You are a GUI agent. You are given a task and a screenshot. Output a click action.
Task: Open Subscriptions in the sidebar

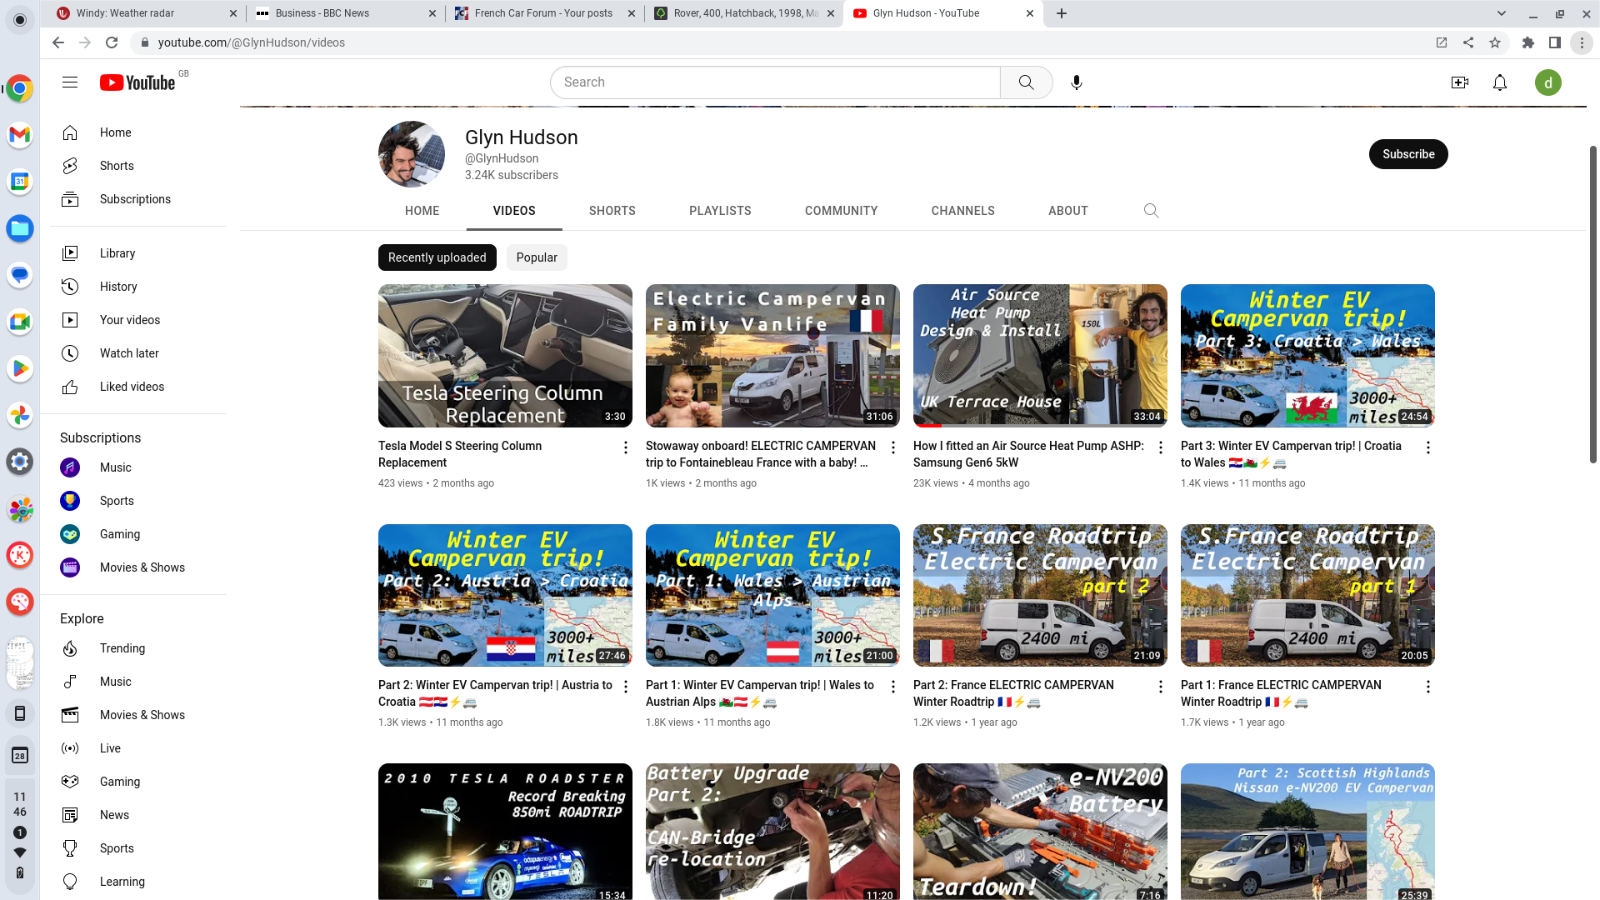[133, 199]
